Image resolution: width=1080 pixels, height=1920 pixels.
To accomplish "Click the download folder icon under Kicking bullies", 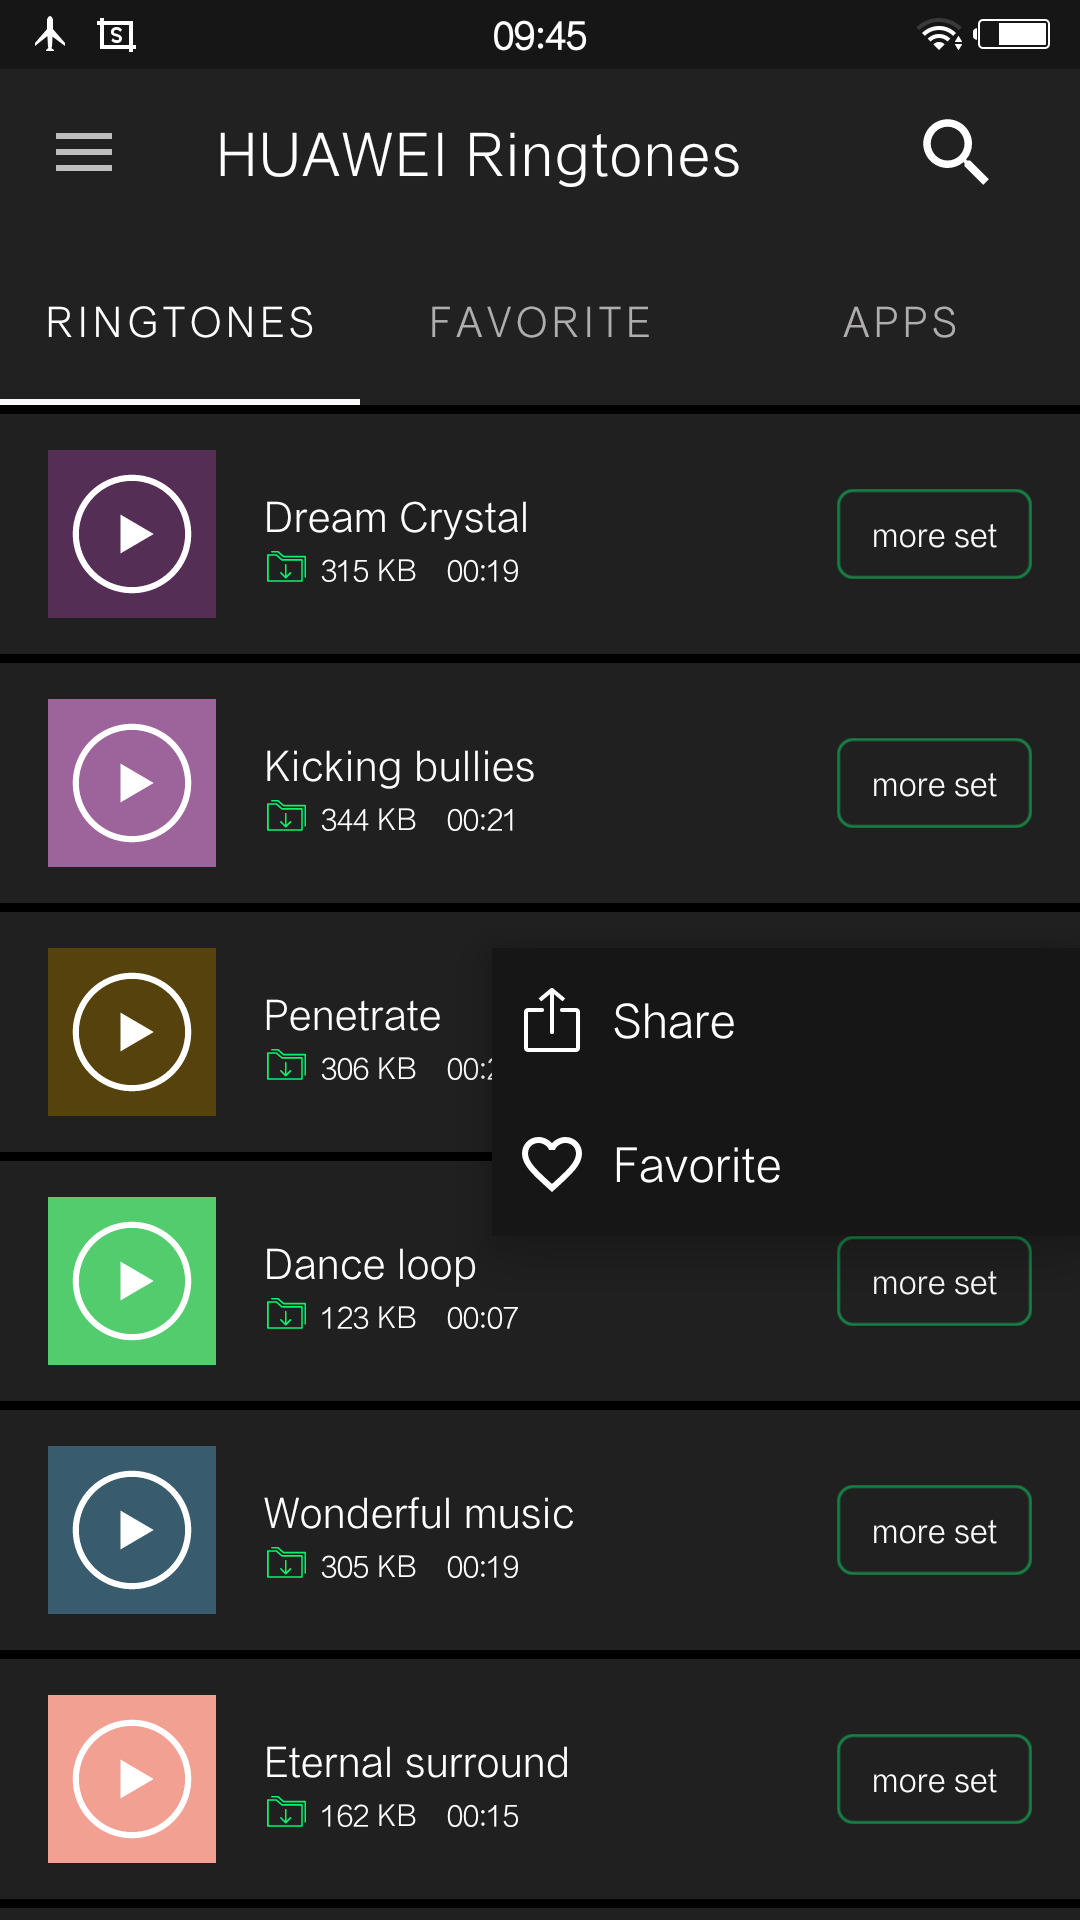I will pos(286,817).
